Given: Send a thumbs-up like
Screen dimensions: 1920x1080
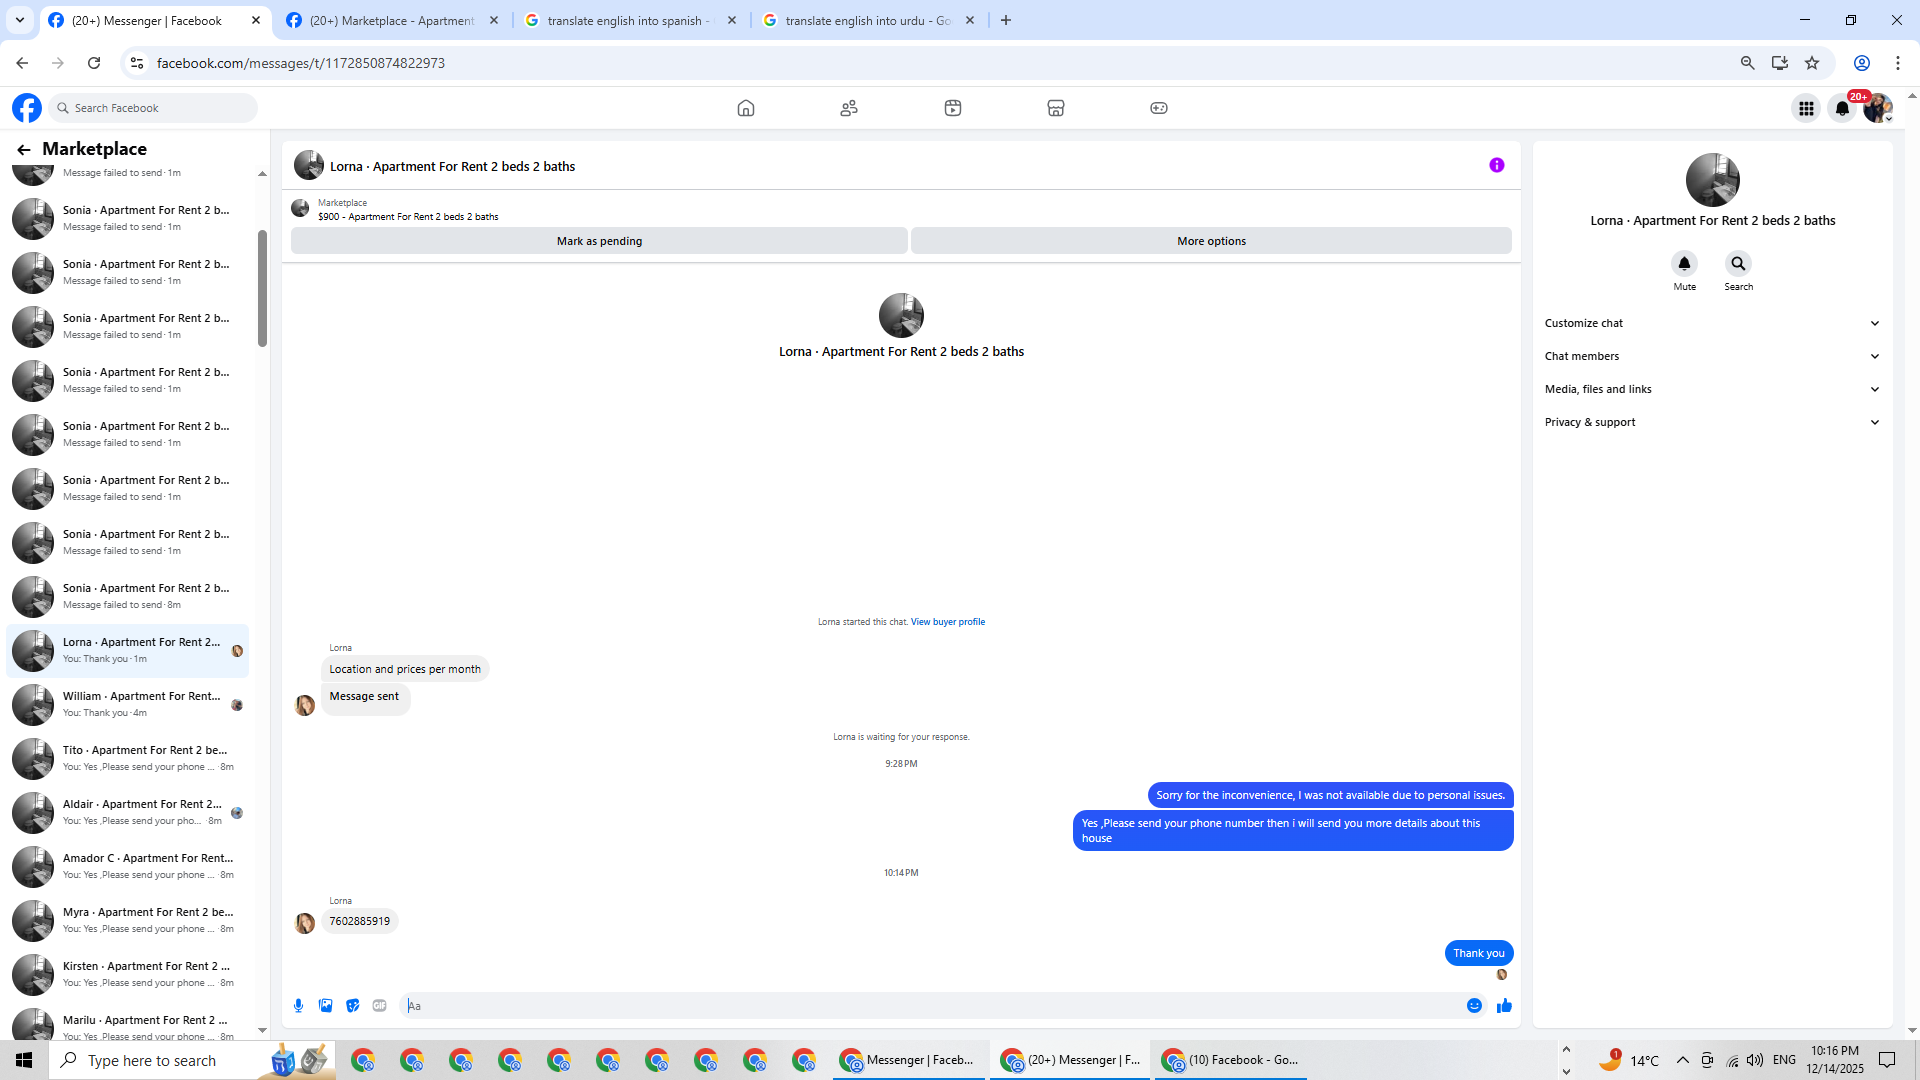Looking at the screenshot, I should click(1504, 1006).
